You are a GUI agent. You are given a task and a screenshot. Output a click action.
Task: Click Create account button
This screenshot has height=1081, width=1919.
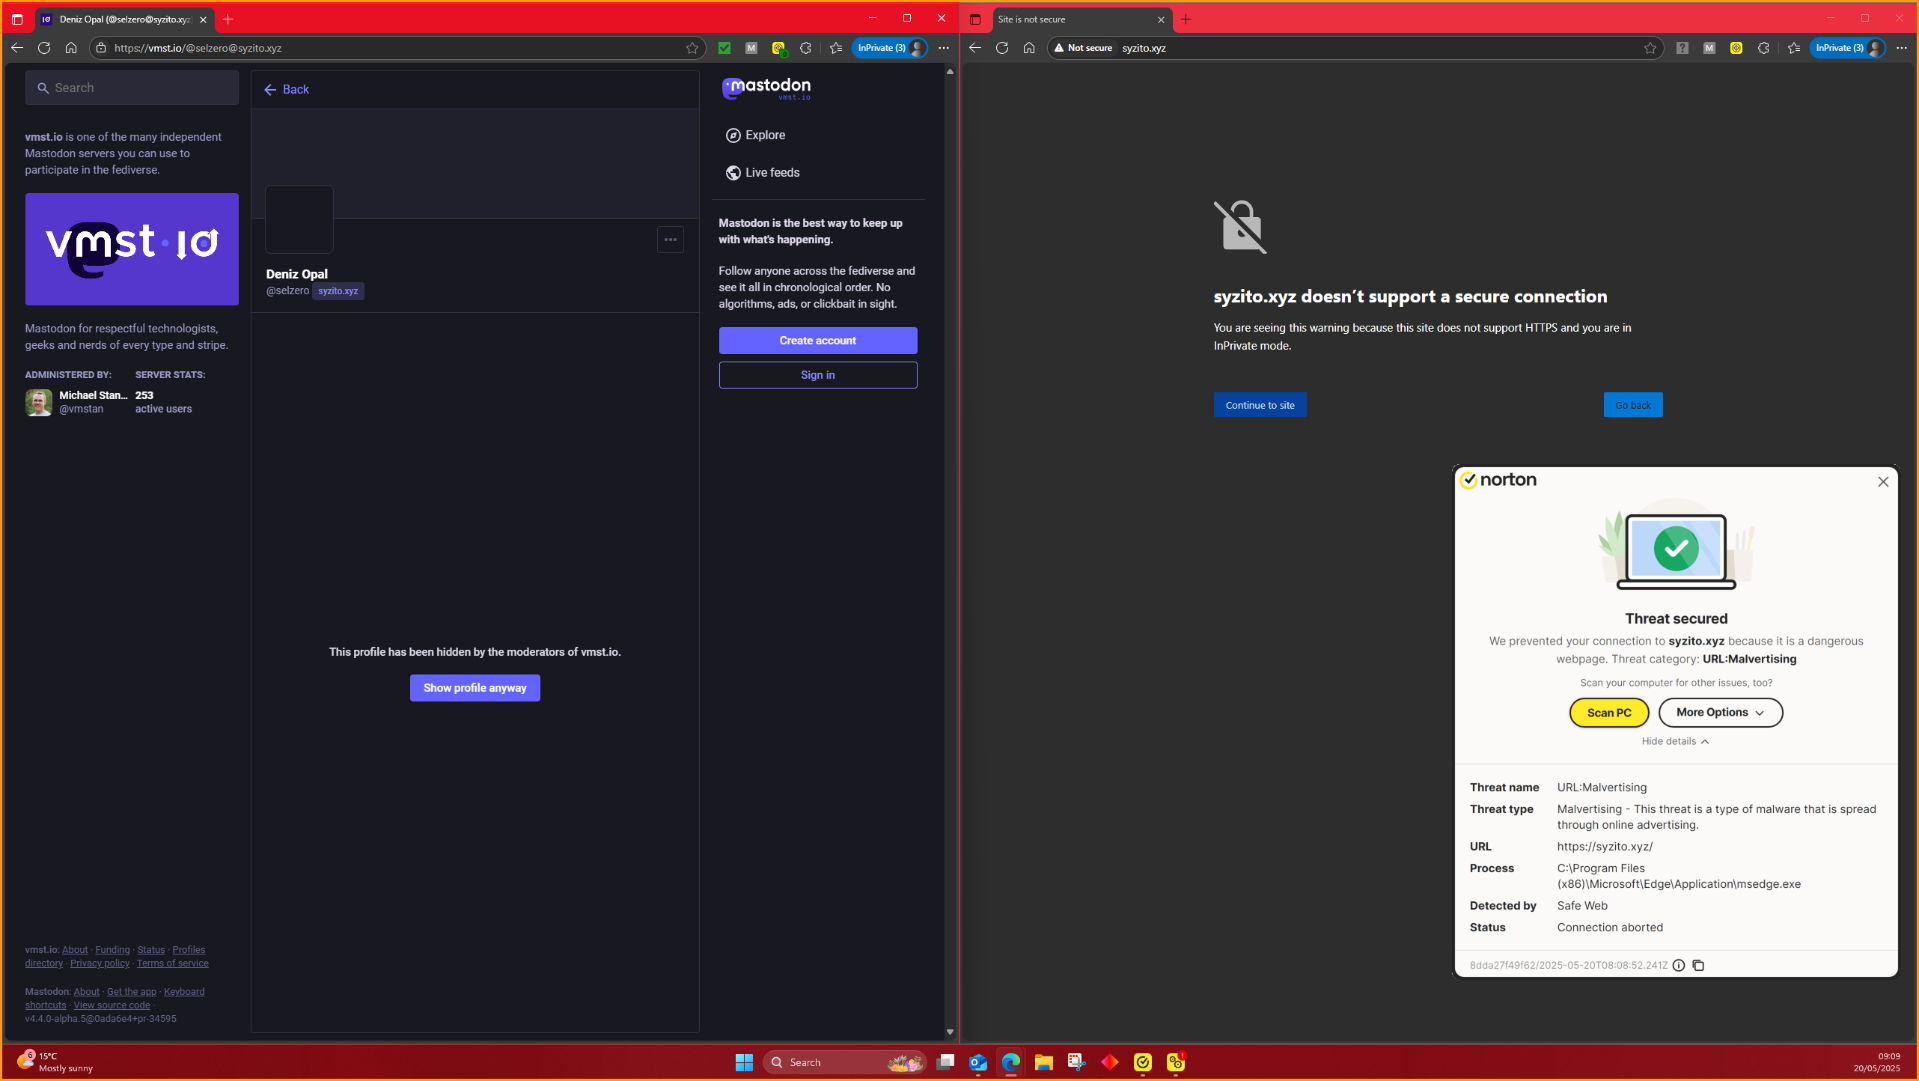(x=818, y=341)
